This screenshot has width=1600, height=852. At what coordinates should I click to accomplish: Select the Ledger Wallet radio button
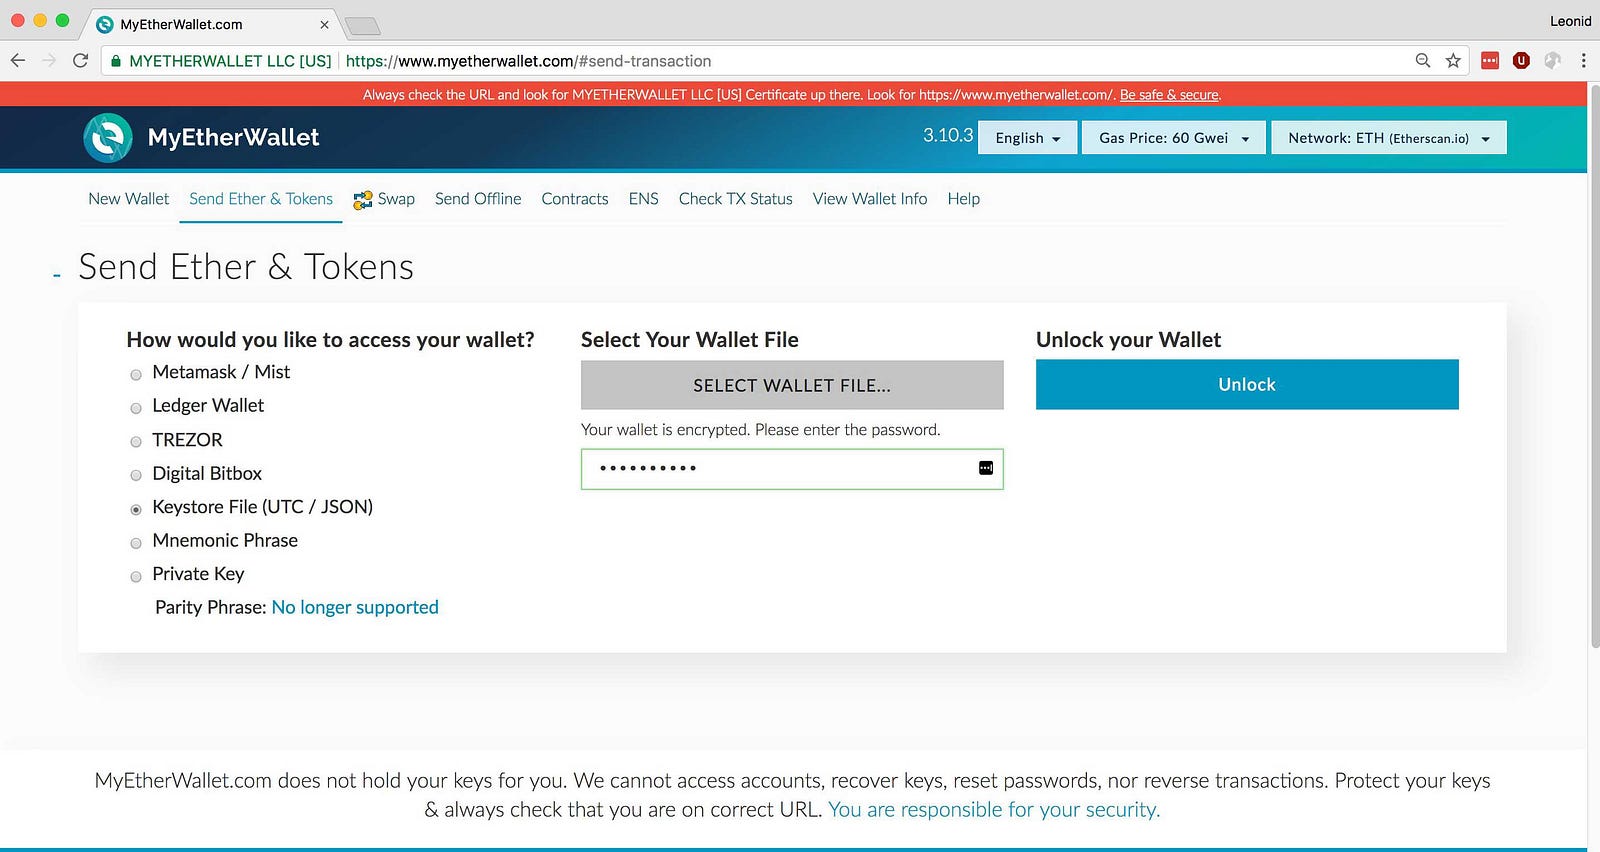pos(136,408)
